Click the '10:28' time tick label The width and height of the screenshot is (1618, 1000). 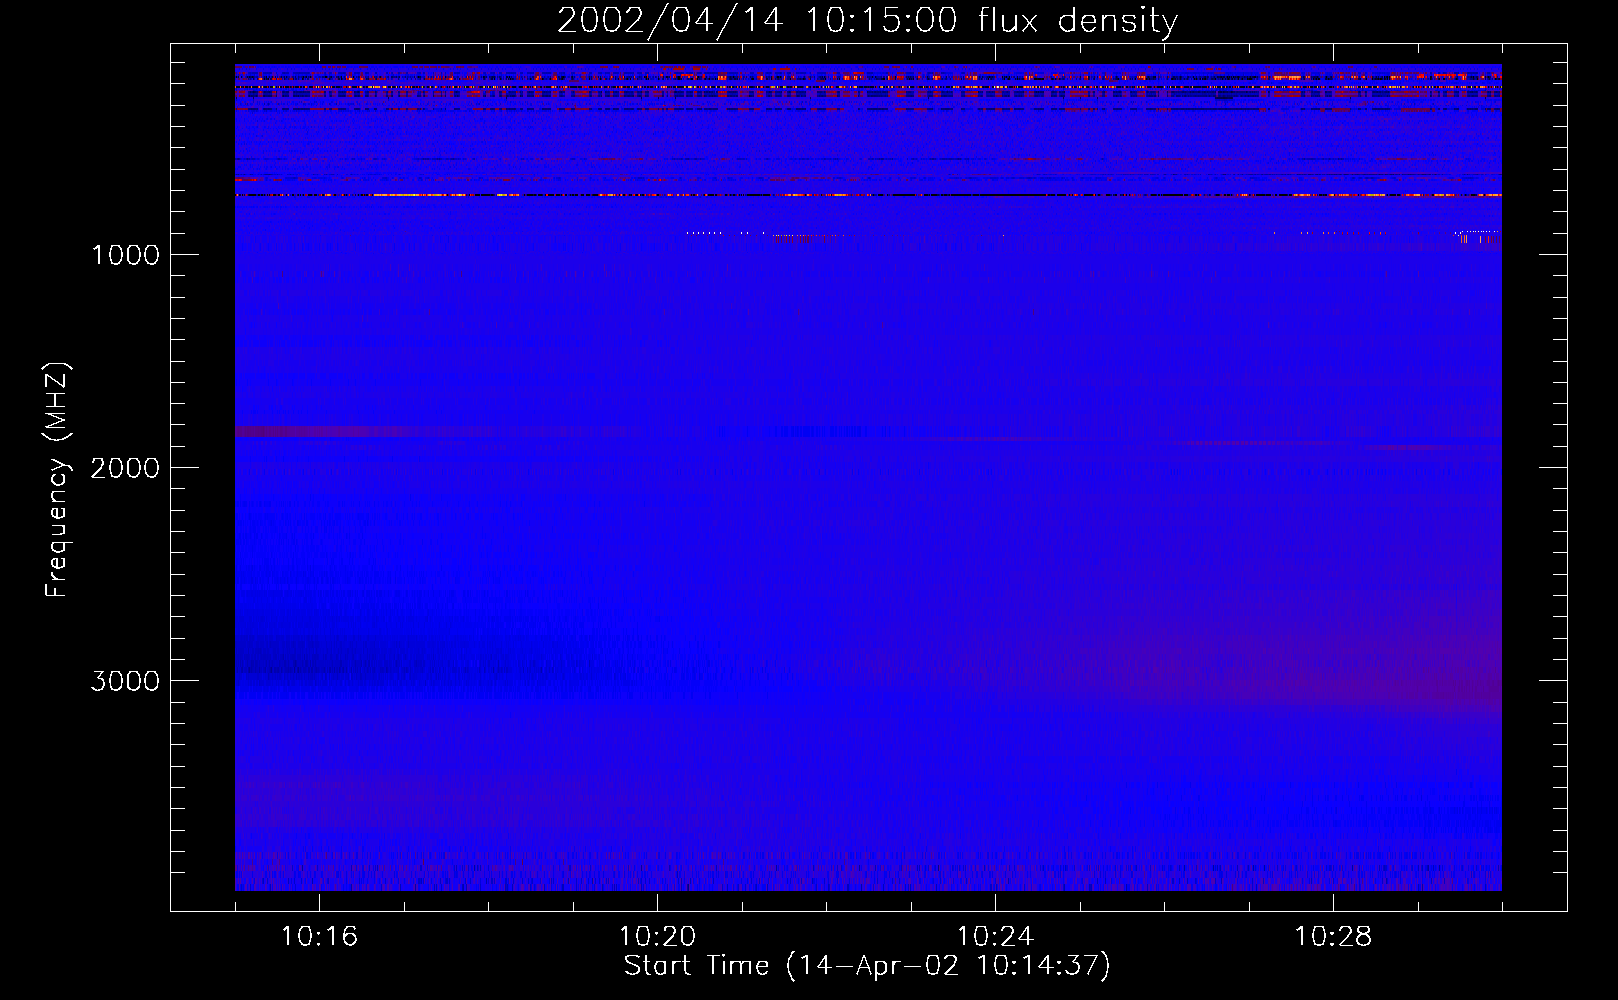point(1333,937)
